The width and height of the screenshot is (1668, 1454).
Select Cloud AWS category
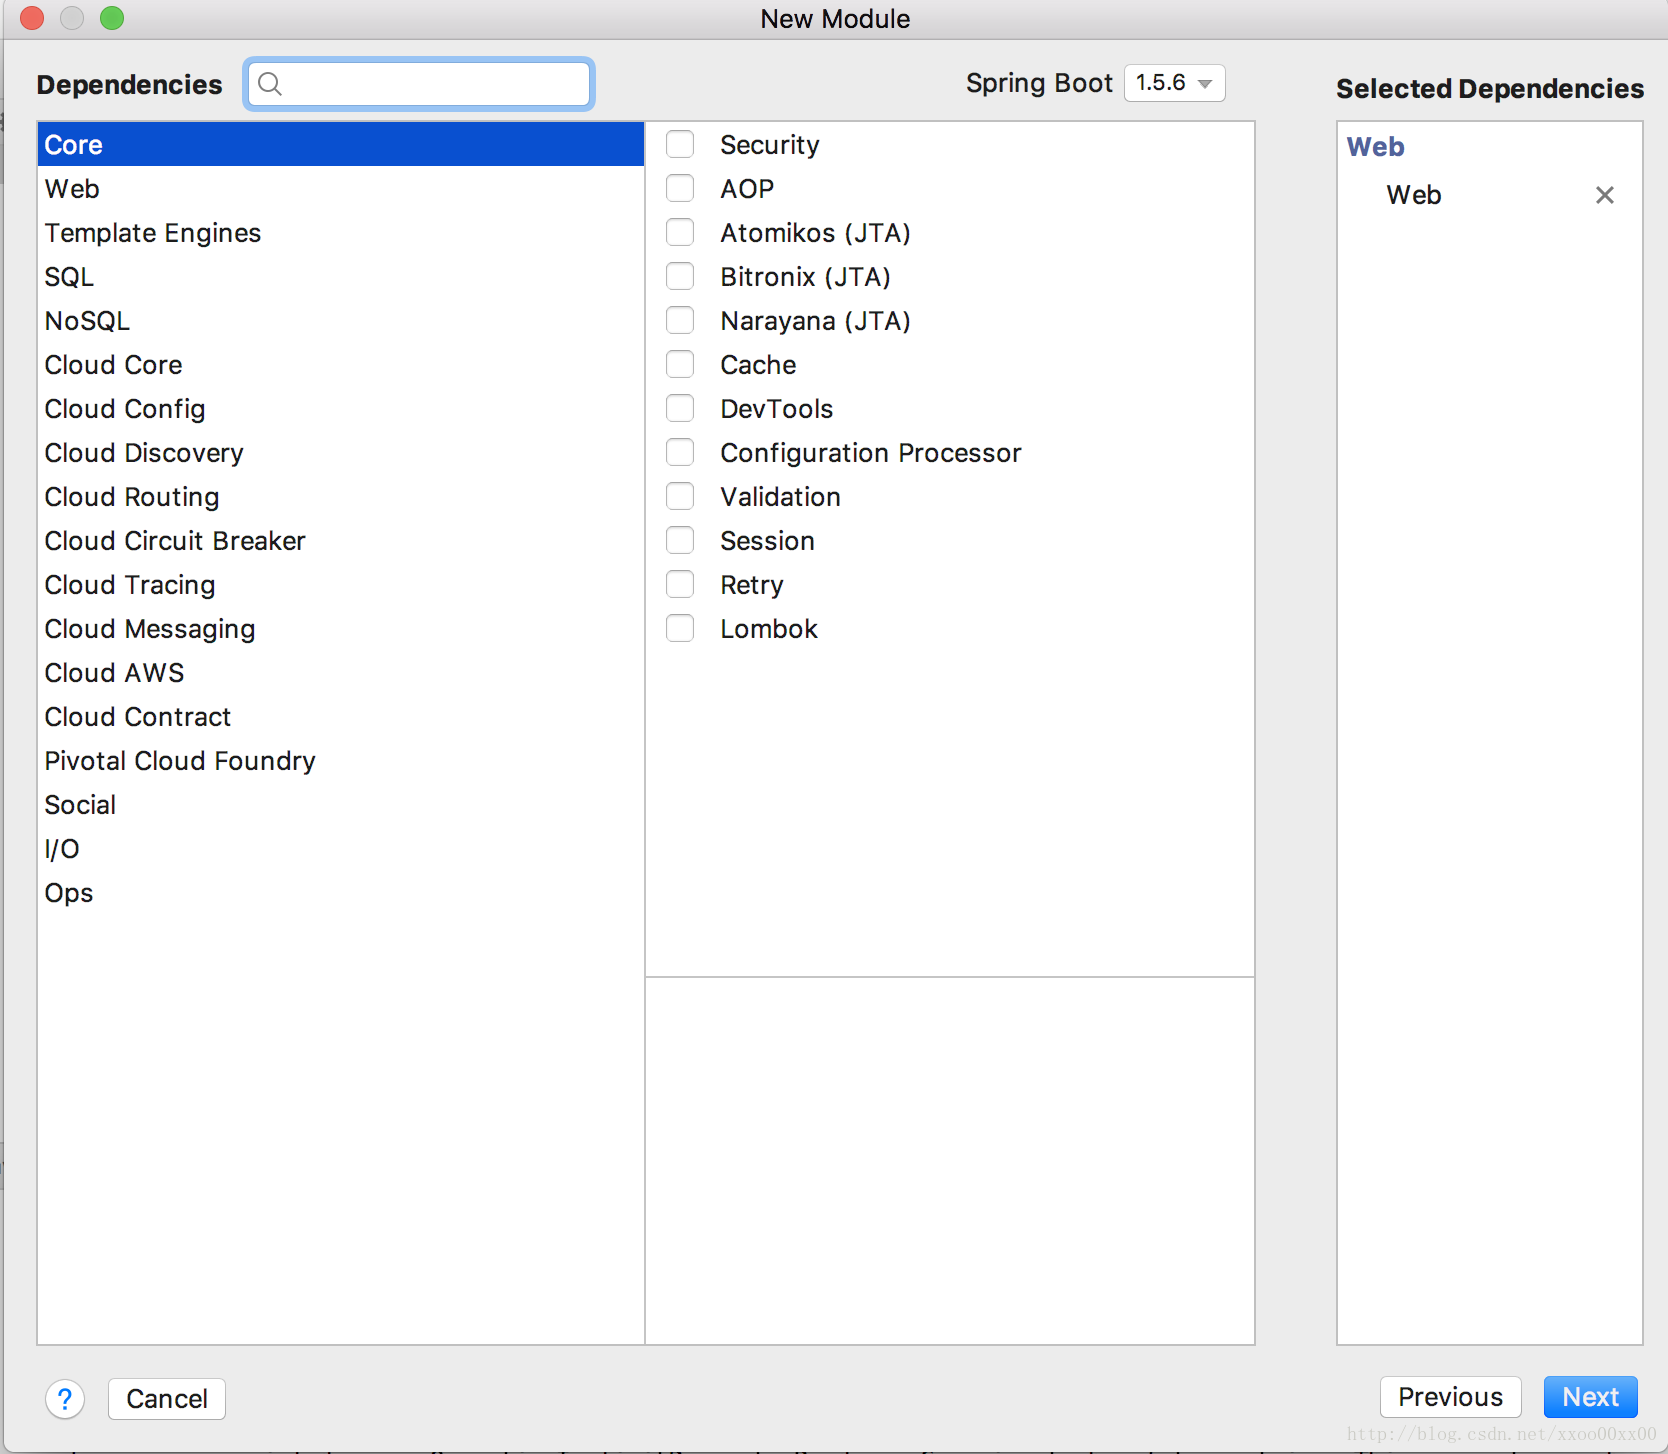(x=340, y=672)
